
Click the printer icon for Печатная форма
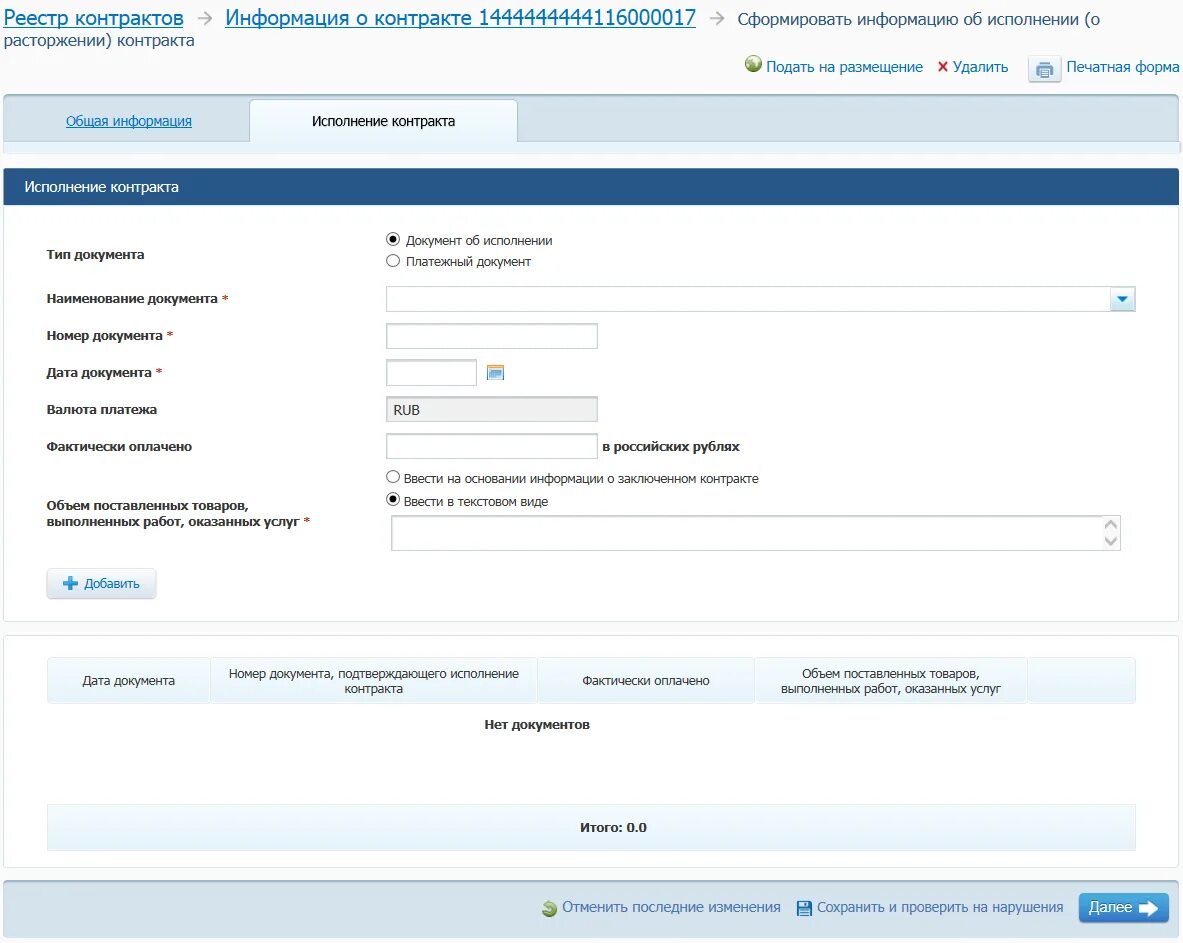click(x=1044, y=69)
